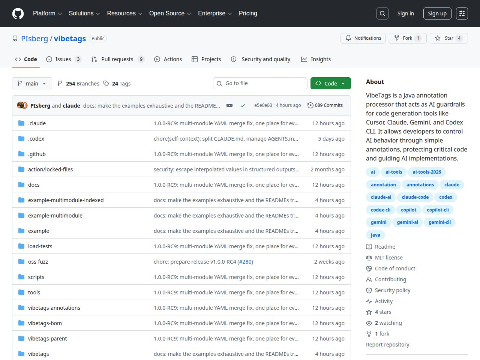
Task: Click the Activity pulse icon
Action: click(x=369, y=301)
